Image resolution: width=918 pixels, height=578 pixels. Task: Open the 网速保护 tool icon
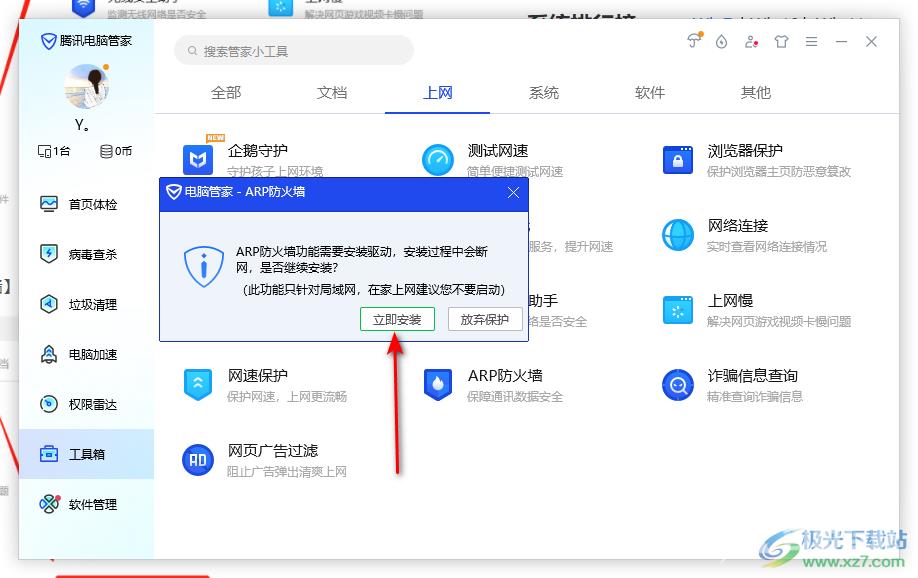(x=198, y=385)
